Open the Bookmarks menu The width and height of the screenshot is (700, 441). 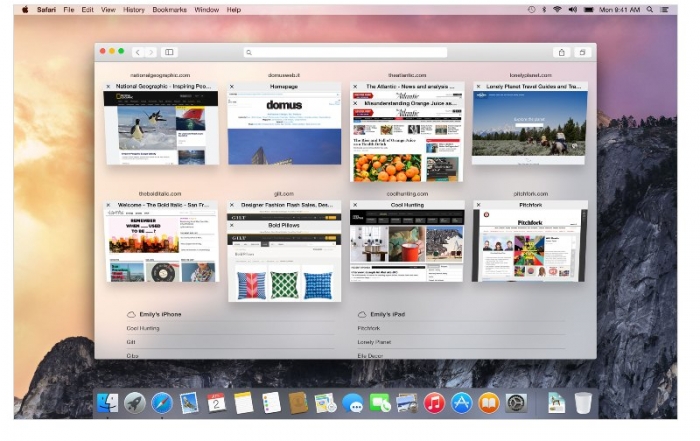coord(170,9)
